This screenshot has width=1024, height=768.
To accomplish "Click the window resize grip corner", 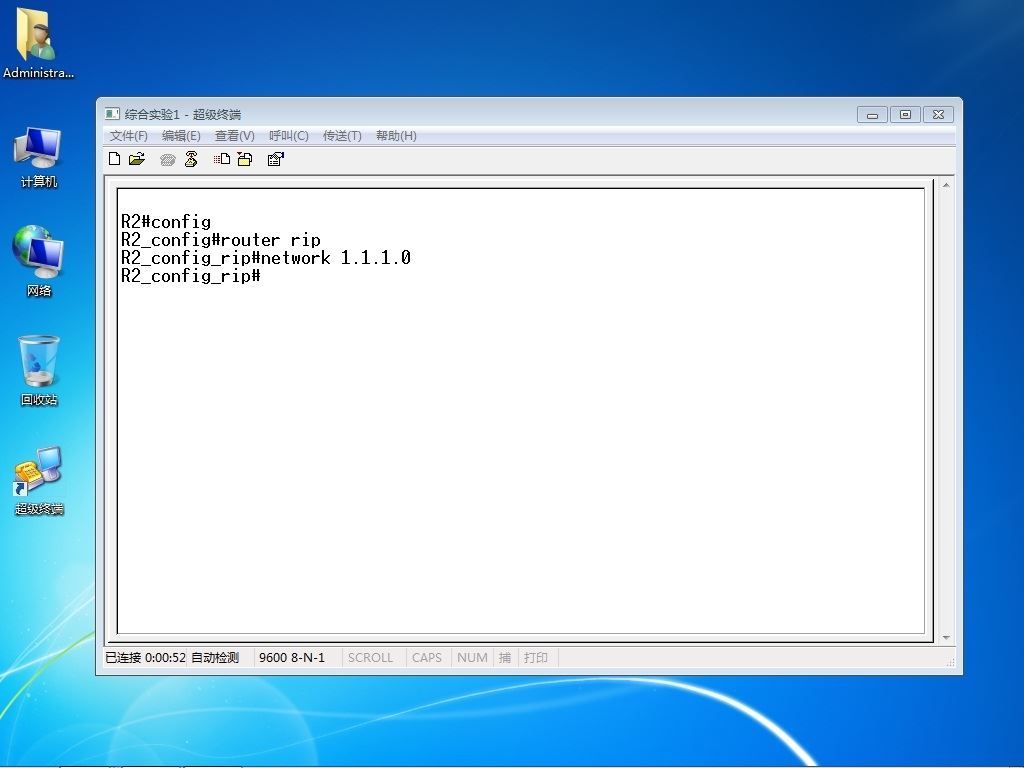I will (x=950, y=662).
